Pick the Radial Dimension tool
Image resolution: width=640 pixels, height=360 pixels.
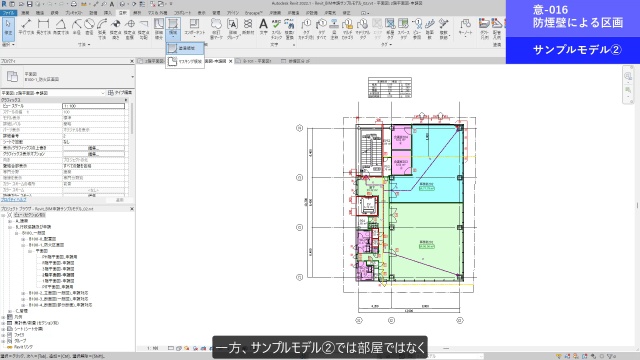point(76,28)
